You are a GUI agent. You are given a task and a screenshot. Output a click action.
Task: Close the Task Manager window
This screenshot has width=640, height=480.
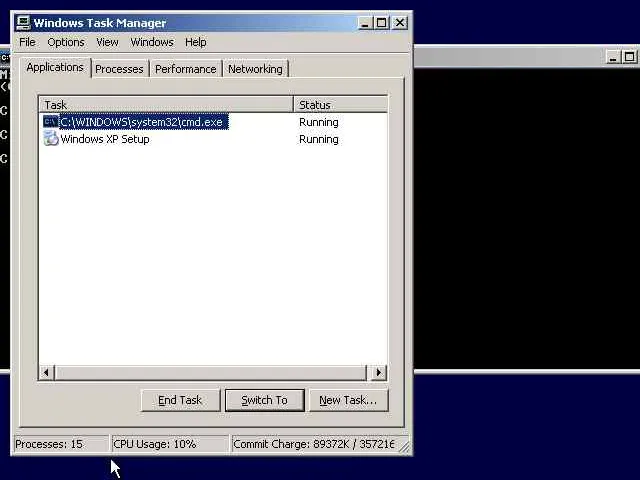point(400,23)
